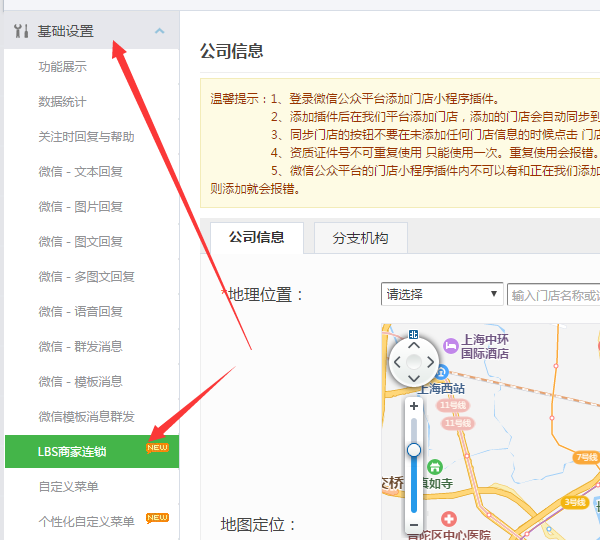600x540 pixels.
Task: Switch to the 分支机构 tab
Action: 360,238
